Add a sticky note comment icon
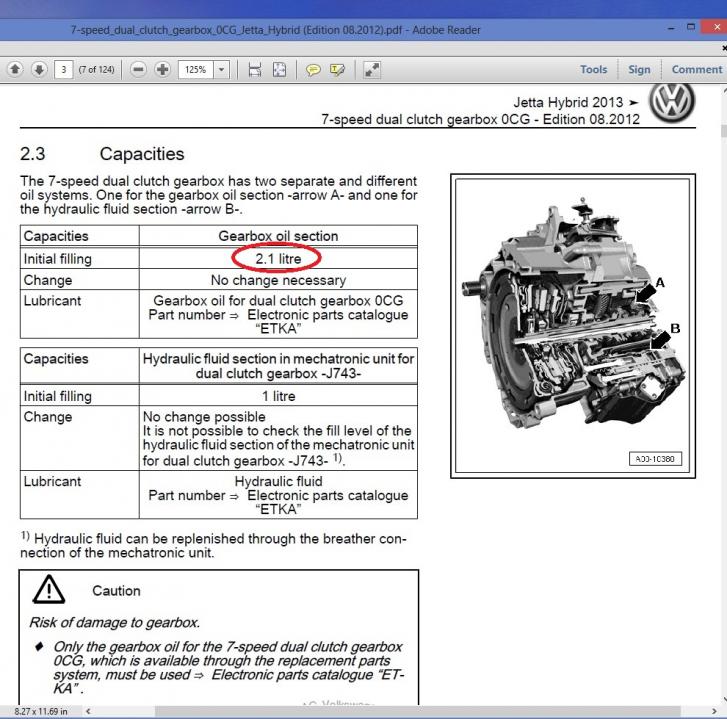Screen dimensions: 727x719 click(313, 70)
